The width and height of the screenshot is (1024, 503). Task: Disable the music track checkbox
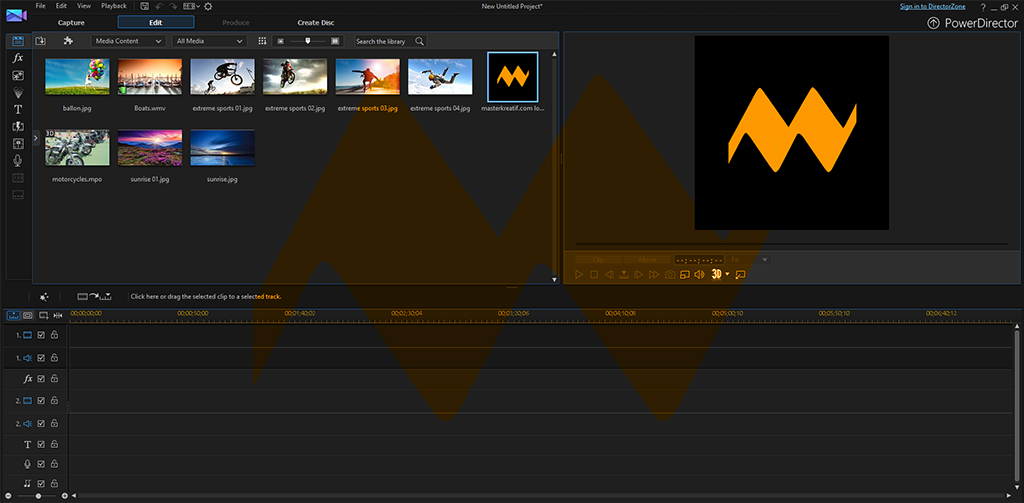(41, 483)
